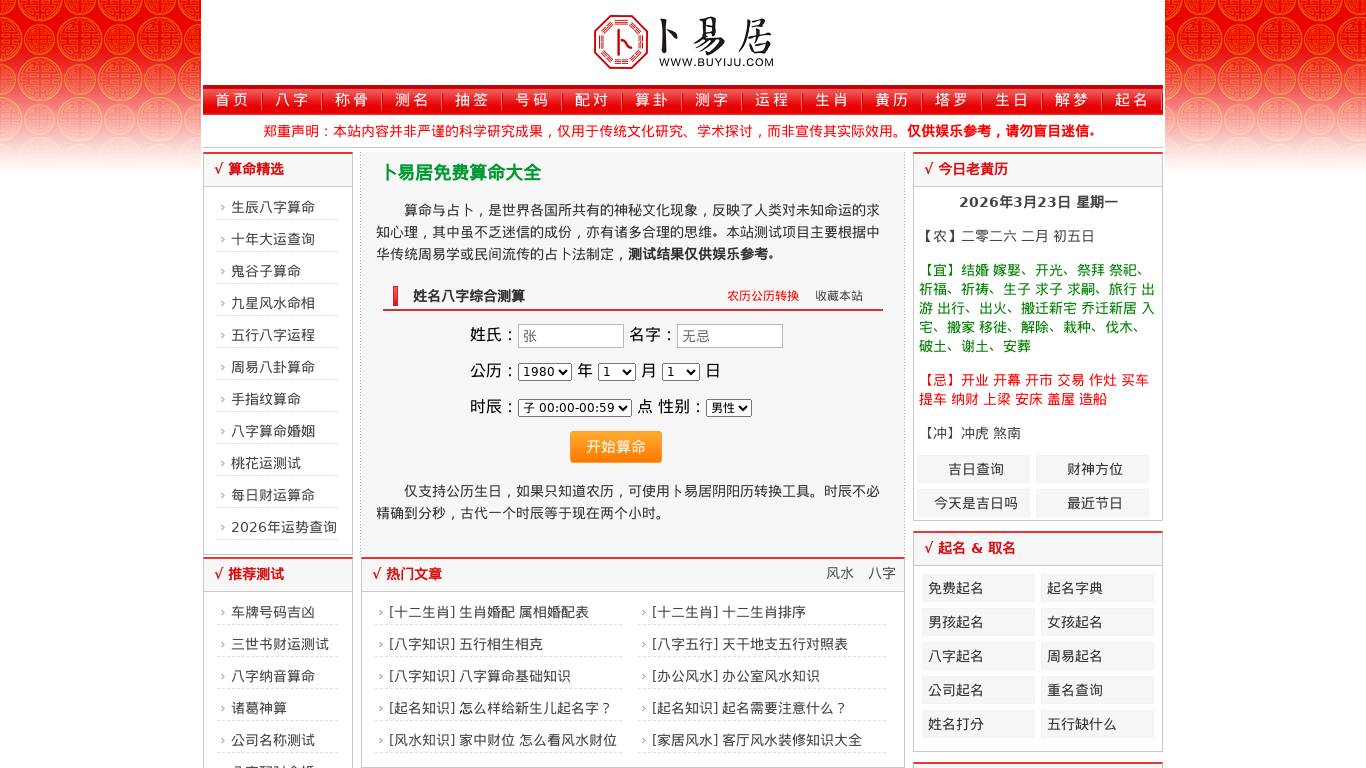Open 生辰八字算命 in the left sidebar
Screen dimensions: 1366x768
(273, 207)
